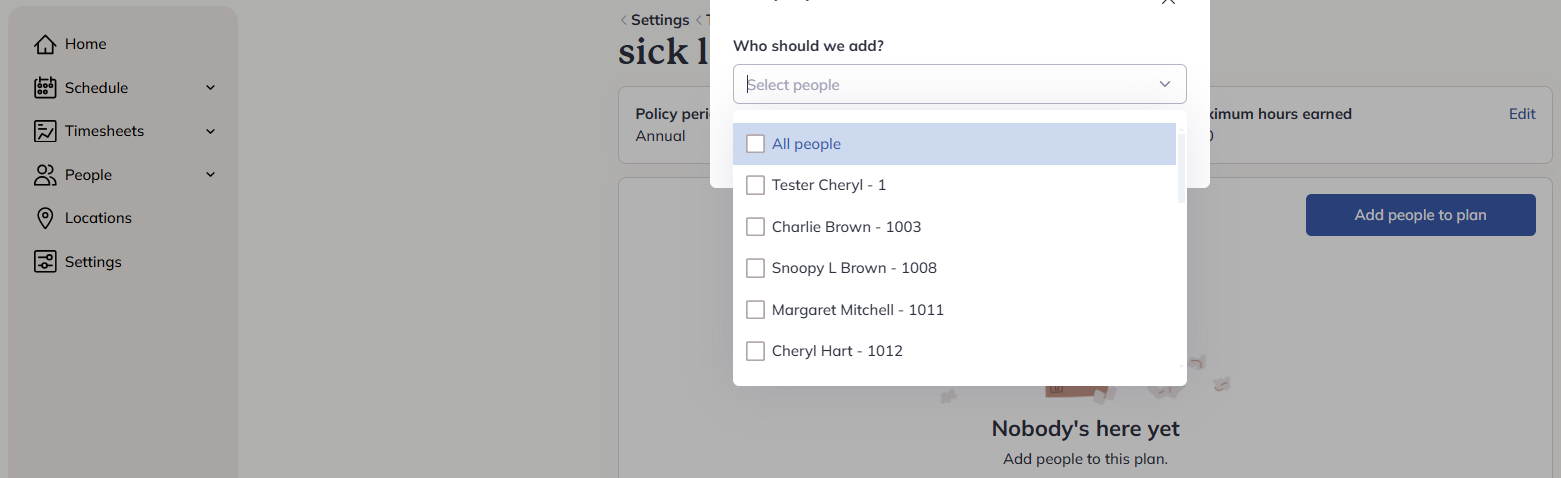Screen dimensions: 1561x478
Task: Click the Add people to plan button
Action: (1420, 215)
